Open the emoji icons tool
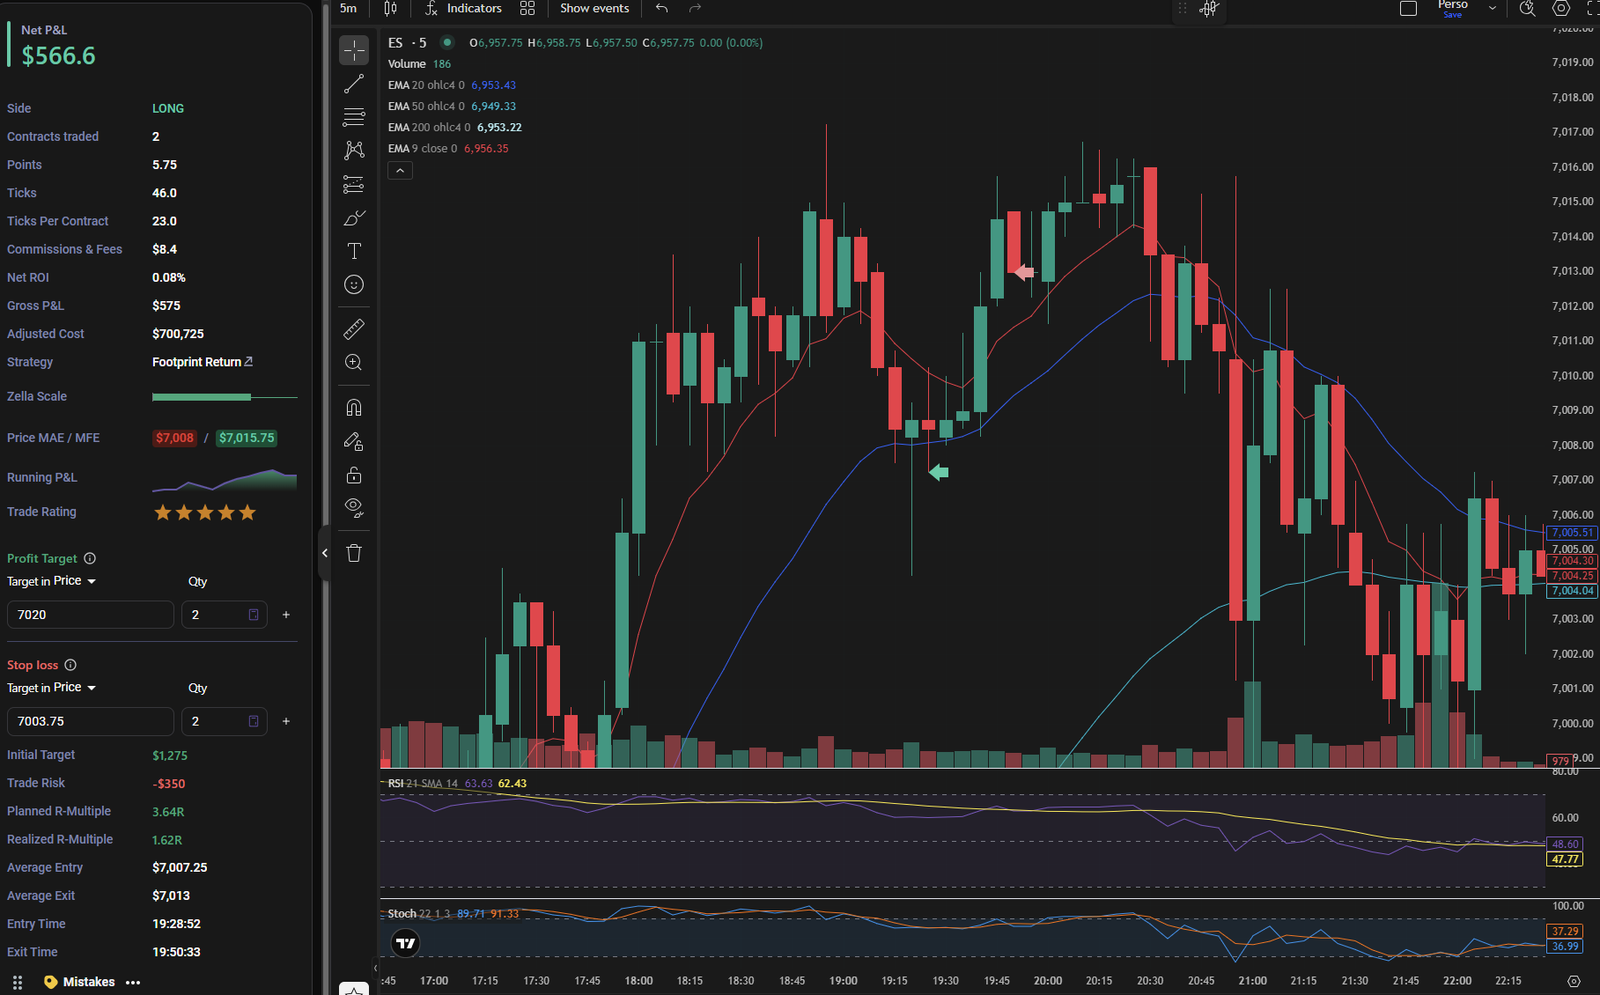The image size is (1600, 995). point(354,285)
